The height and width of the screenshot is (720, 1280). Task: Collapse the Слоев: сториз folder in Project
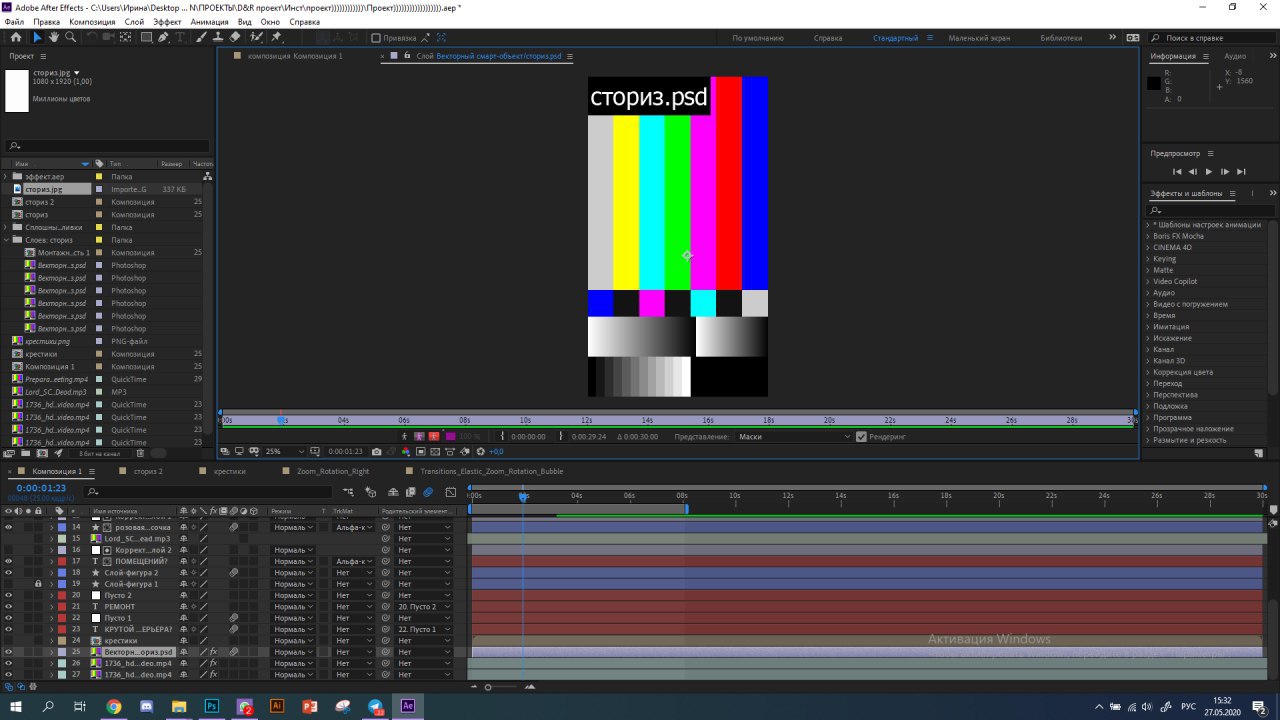point(6,240)
